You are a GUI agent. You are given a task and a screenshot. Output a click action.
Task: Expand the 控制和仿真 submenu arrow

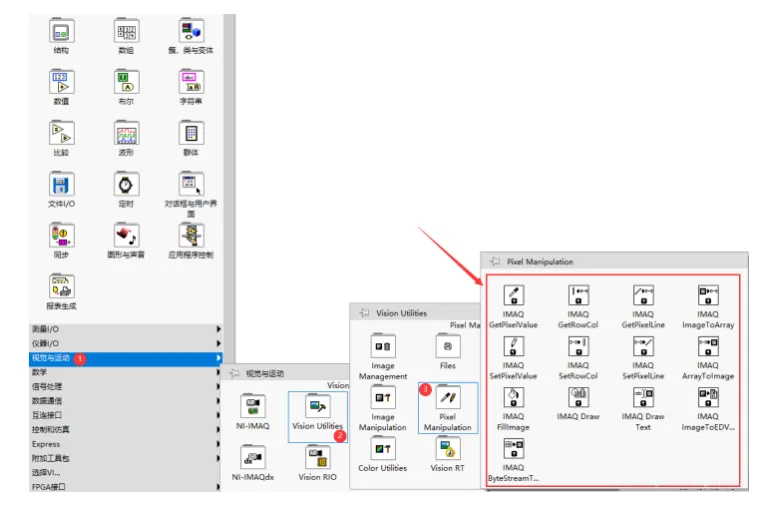click(219, 430)
